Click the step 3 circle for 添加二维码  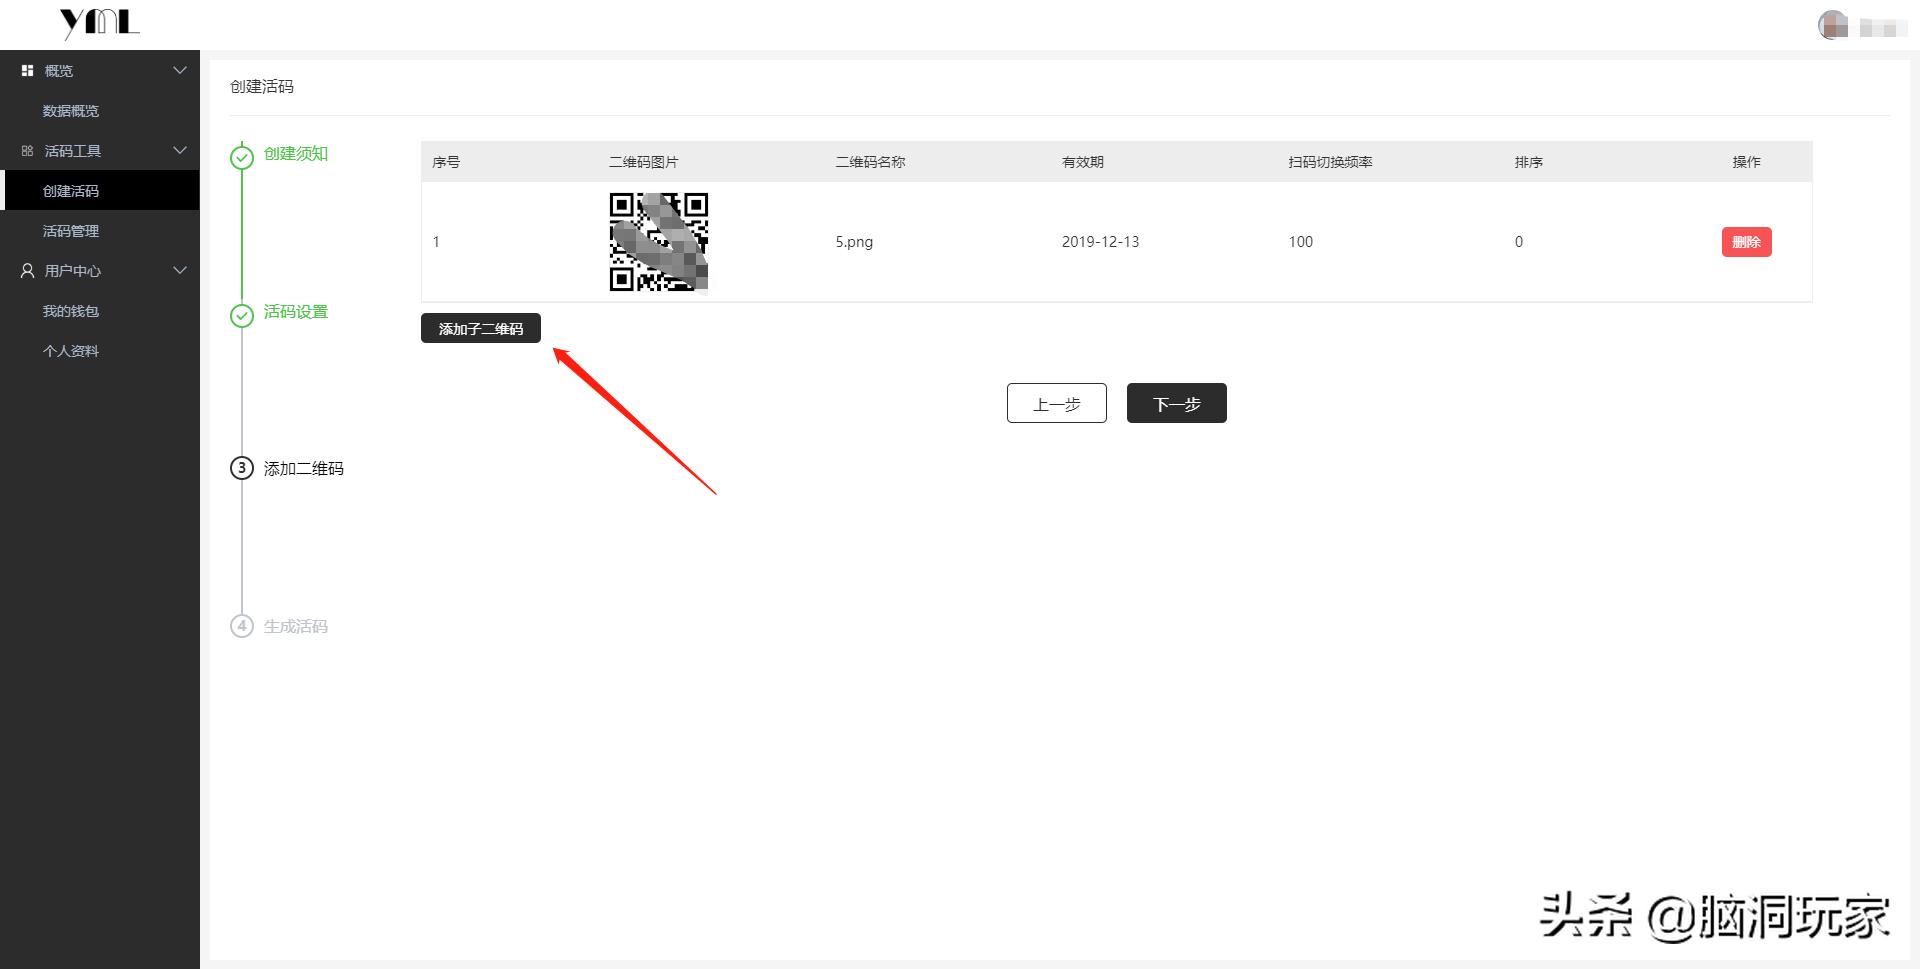pyautogui.click(x=242, y=468)
